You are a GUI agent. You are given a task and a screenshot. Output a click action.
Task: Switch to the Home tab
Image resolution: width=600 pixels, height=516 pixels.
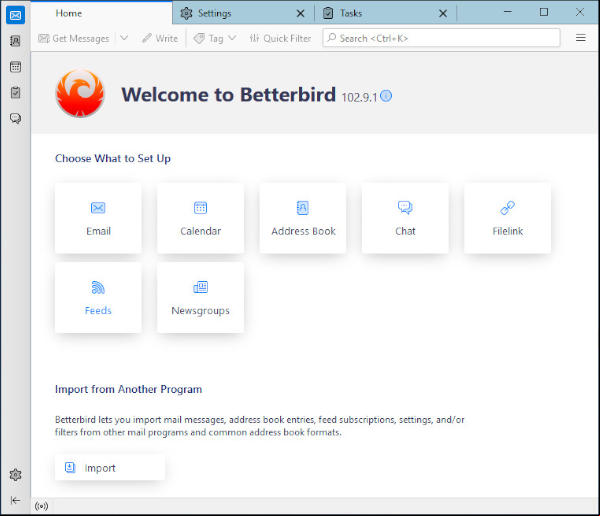pyautogui.click(x=101, y=13)
